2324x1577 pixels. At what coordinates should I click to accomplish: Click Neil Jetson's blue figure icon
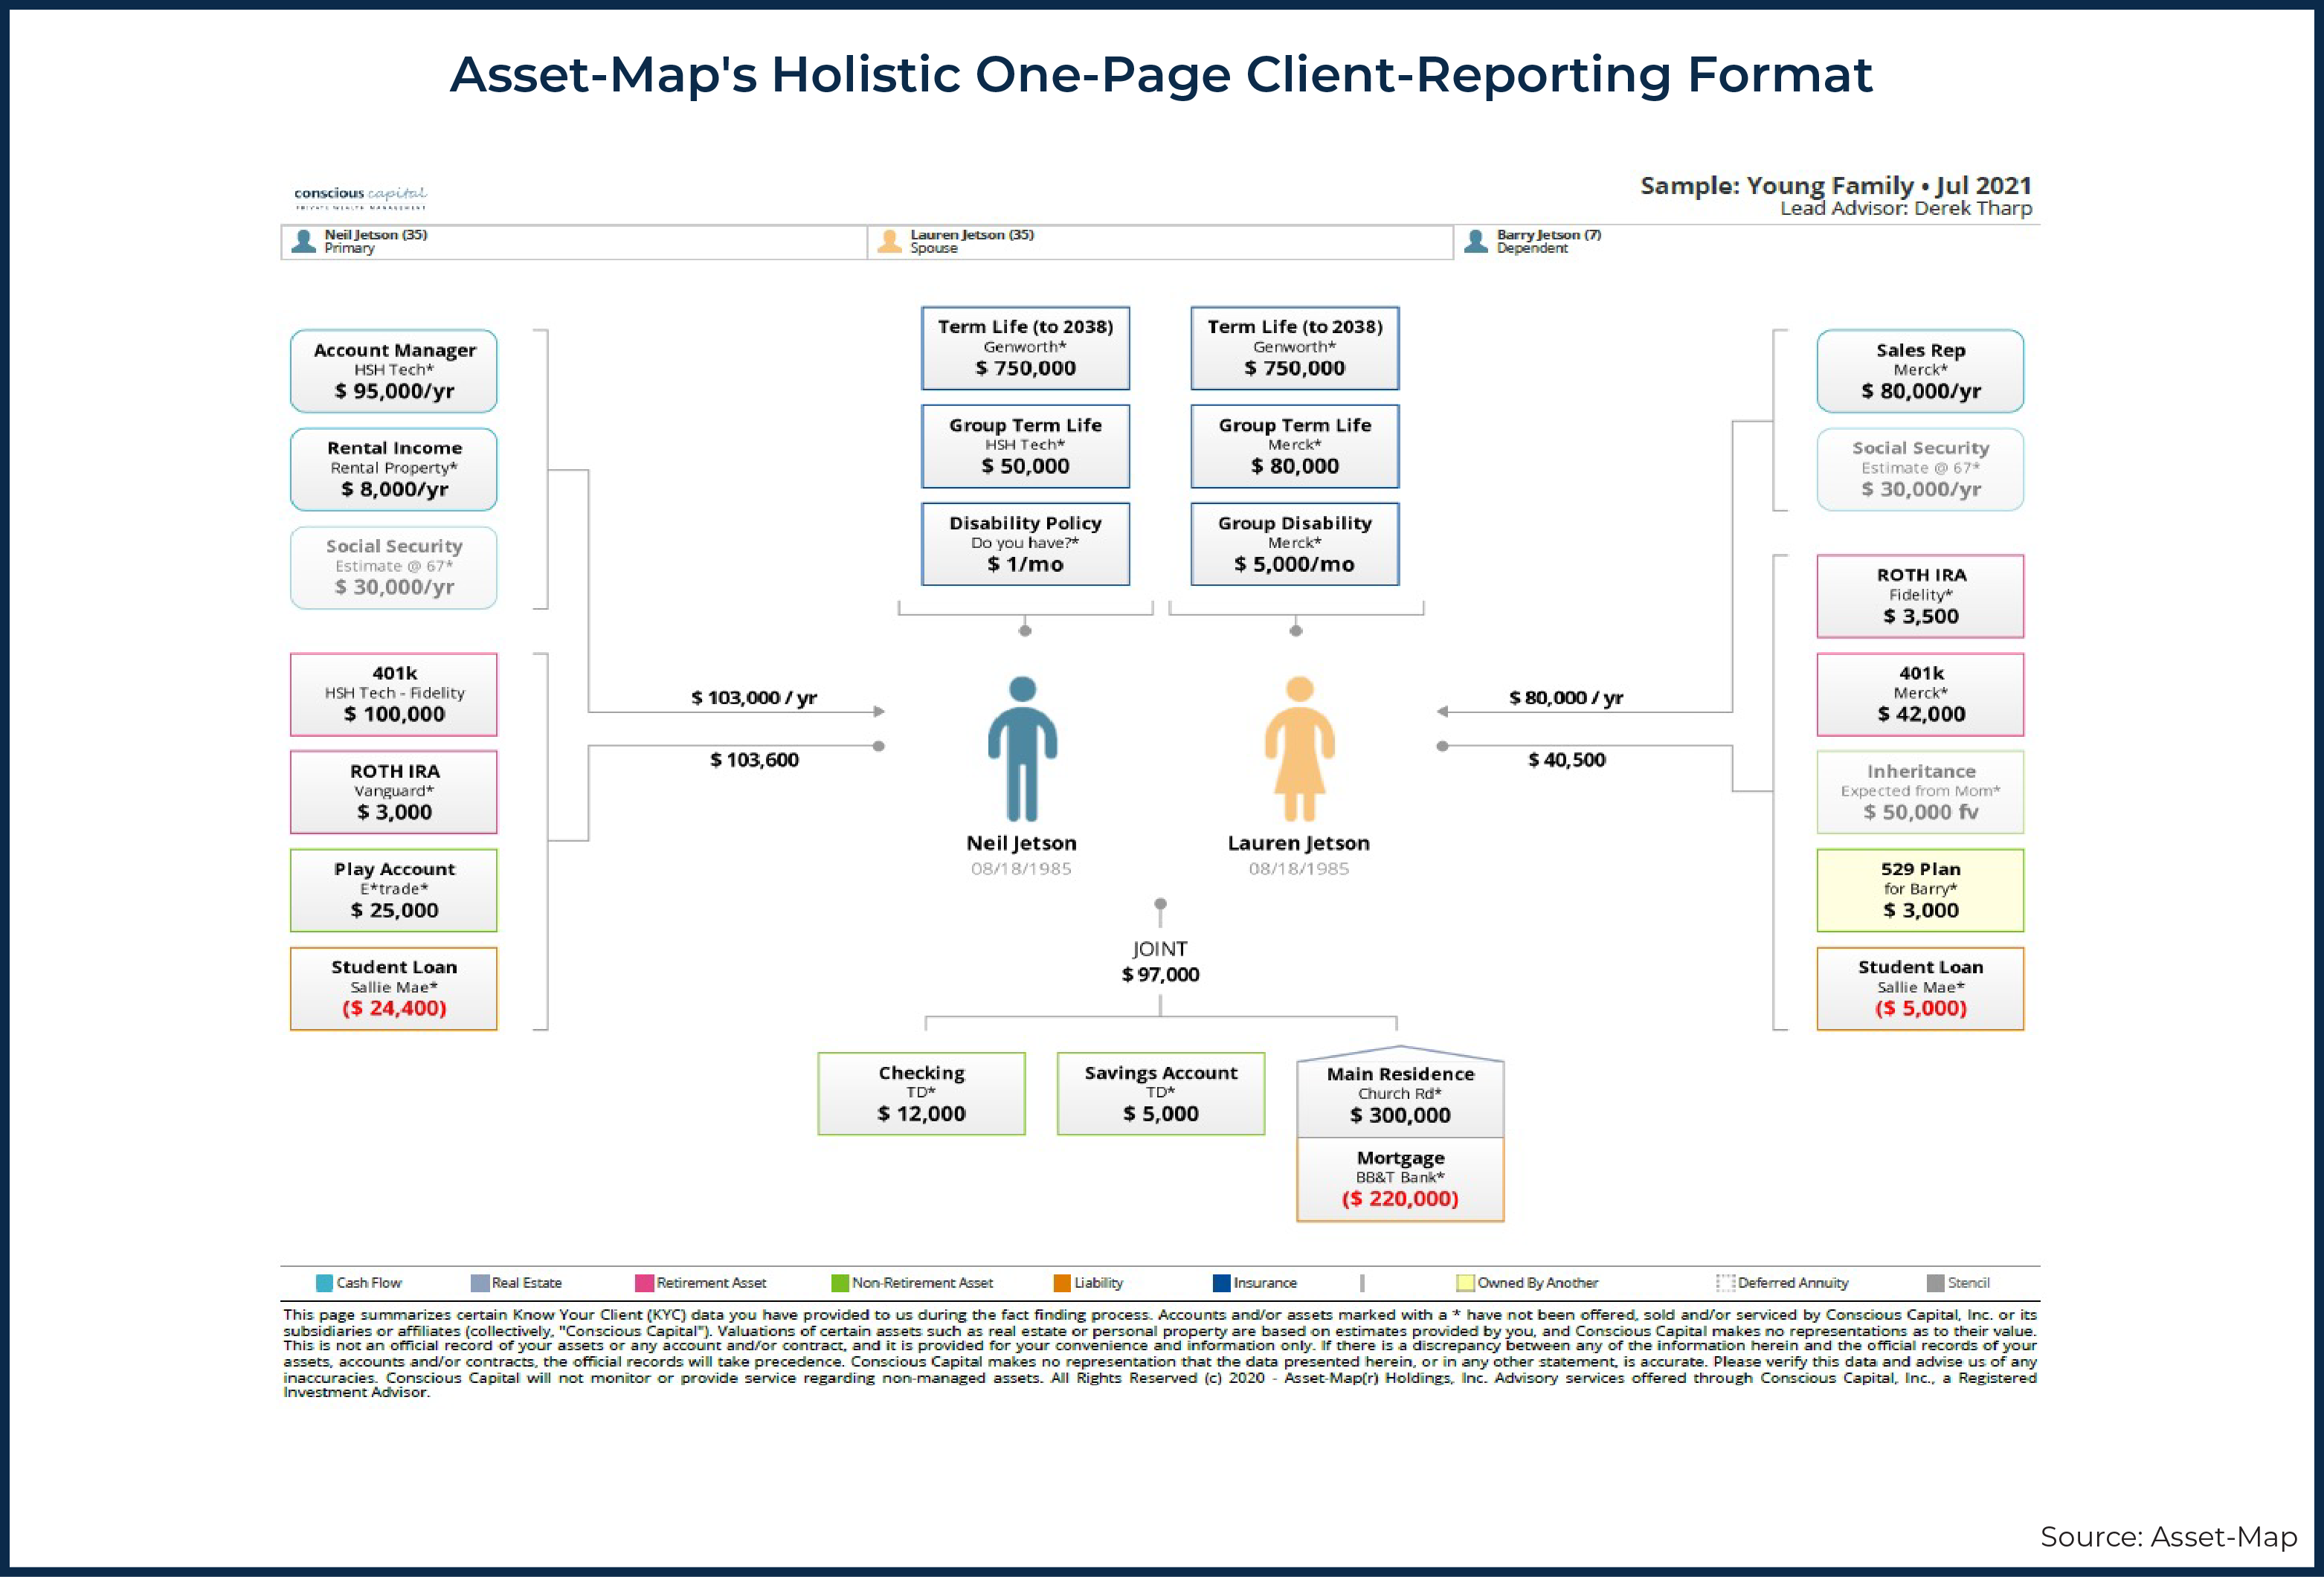click(x=1022, y=748)
